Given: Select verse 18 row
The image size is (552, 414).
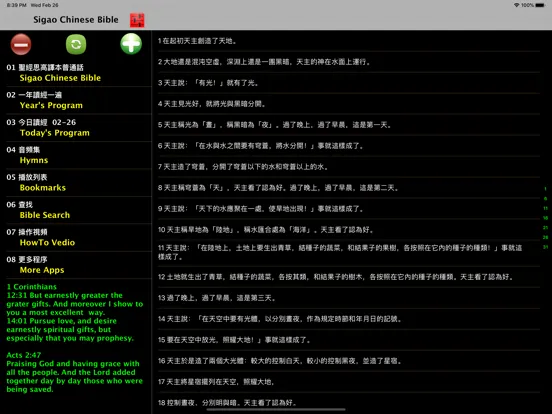Looking at the screenshot, I should (x=349, y=403).
